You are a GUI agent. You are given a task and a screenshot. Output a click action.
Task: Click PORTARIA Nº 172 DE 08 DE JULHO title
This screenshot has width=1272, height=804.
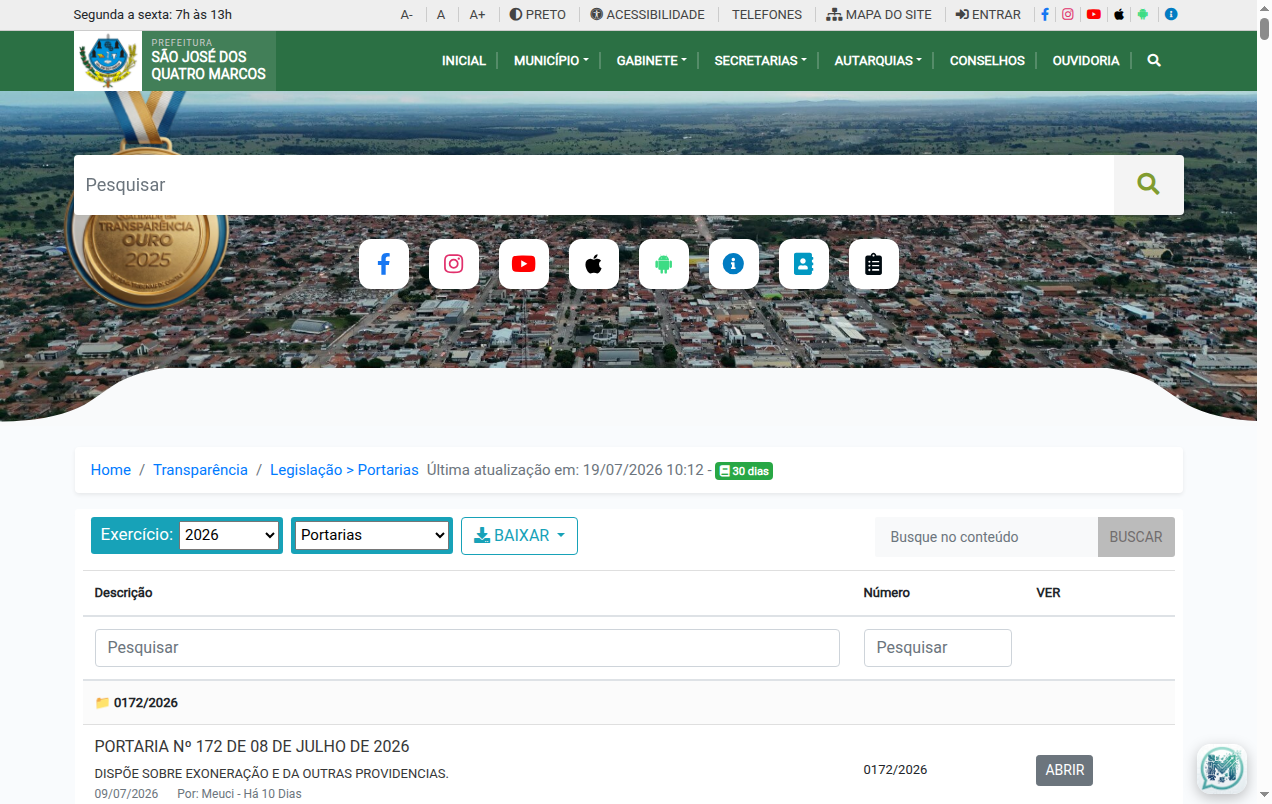[252, 747]
